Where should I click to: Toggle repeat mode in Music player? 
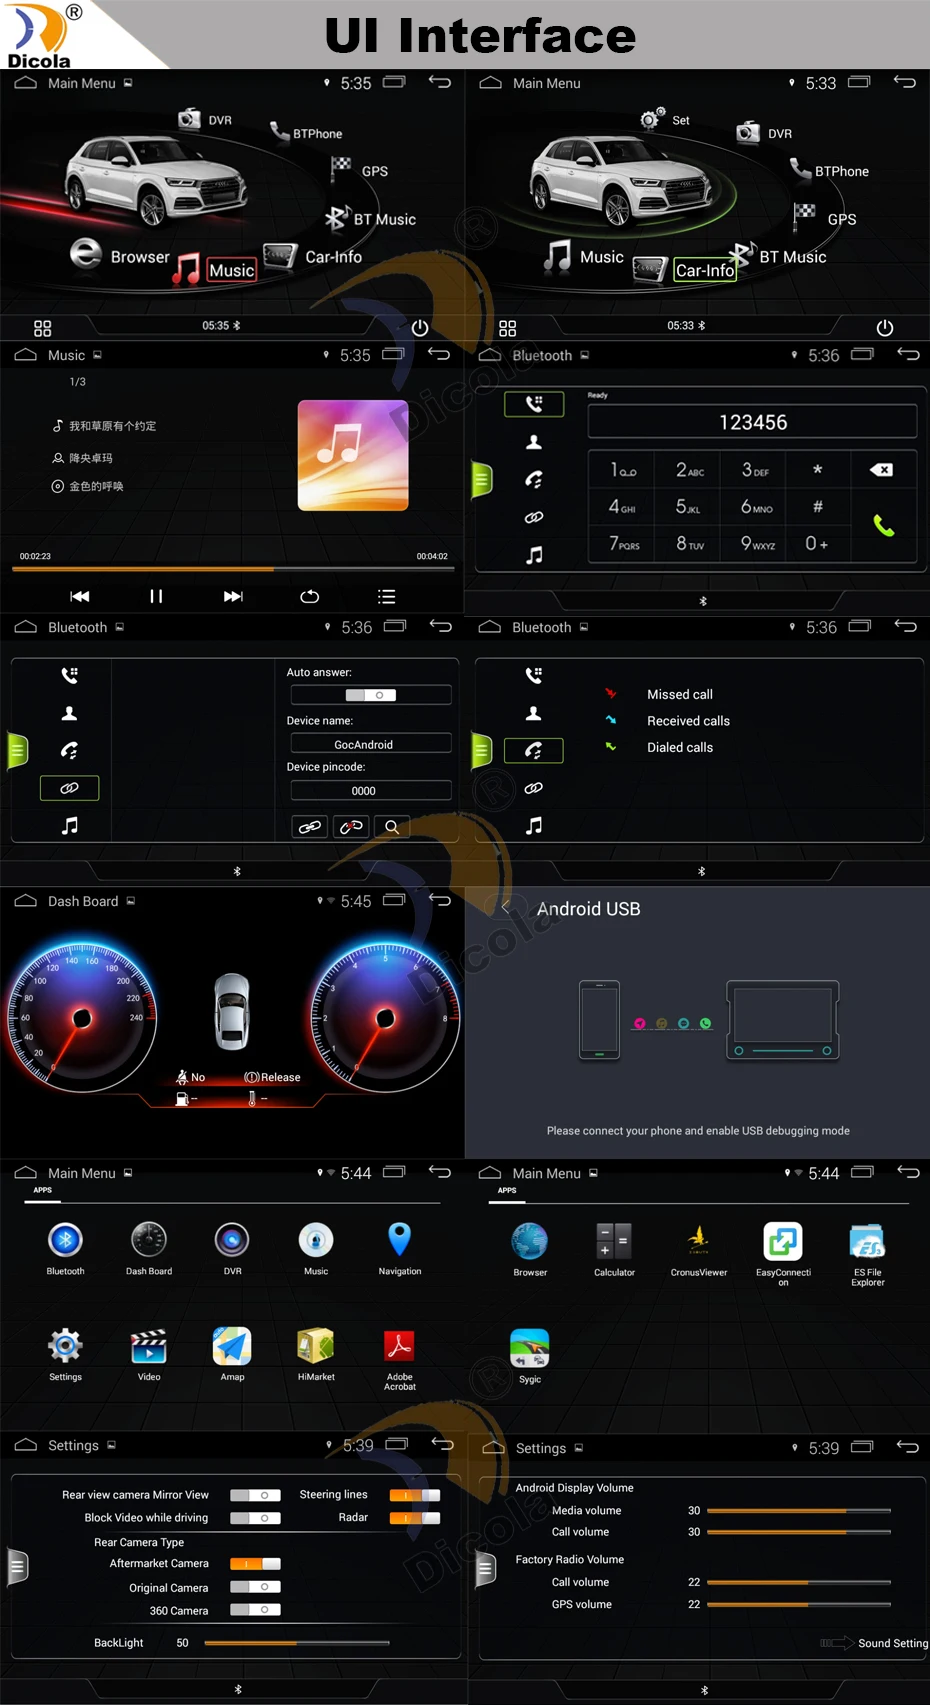[310, 596]
